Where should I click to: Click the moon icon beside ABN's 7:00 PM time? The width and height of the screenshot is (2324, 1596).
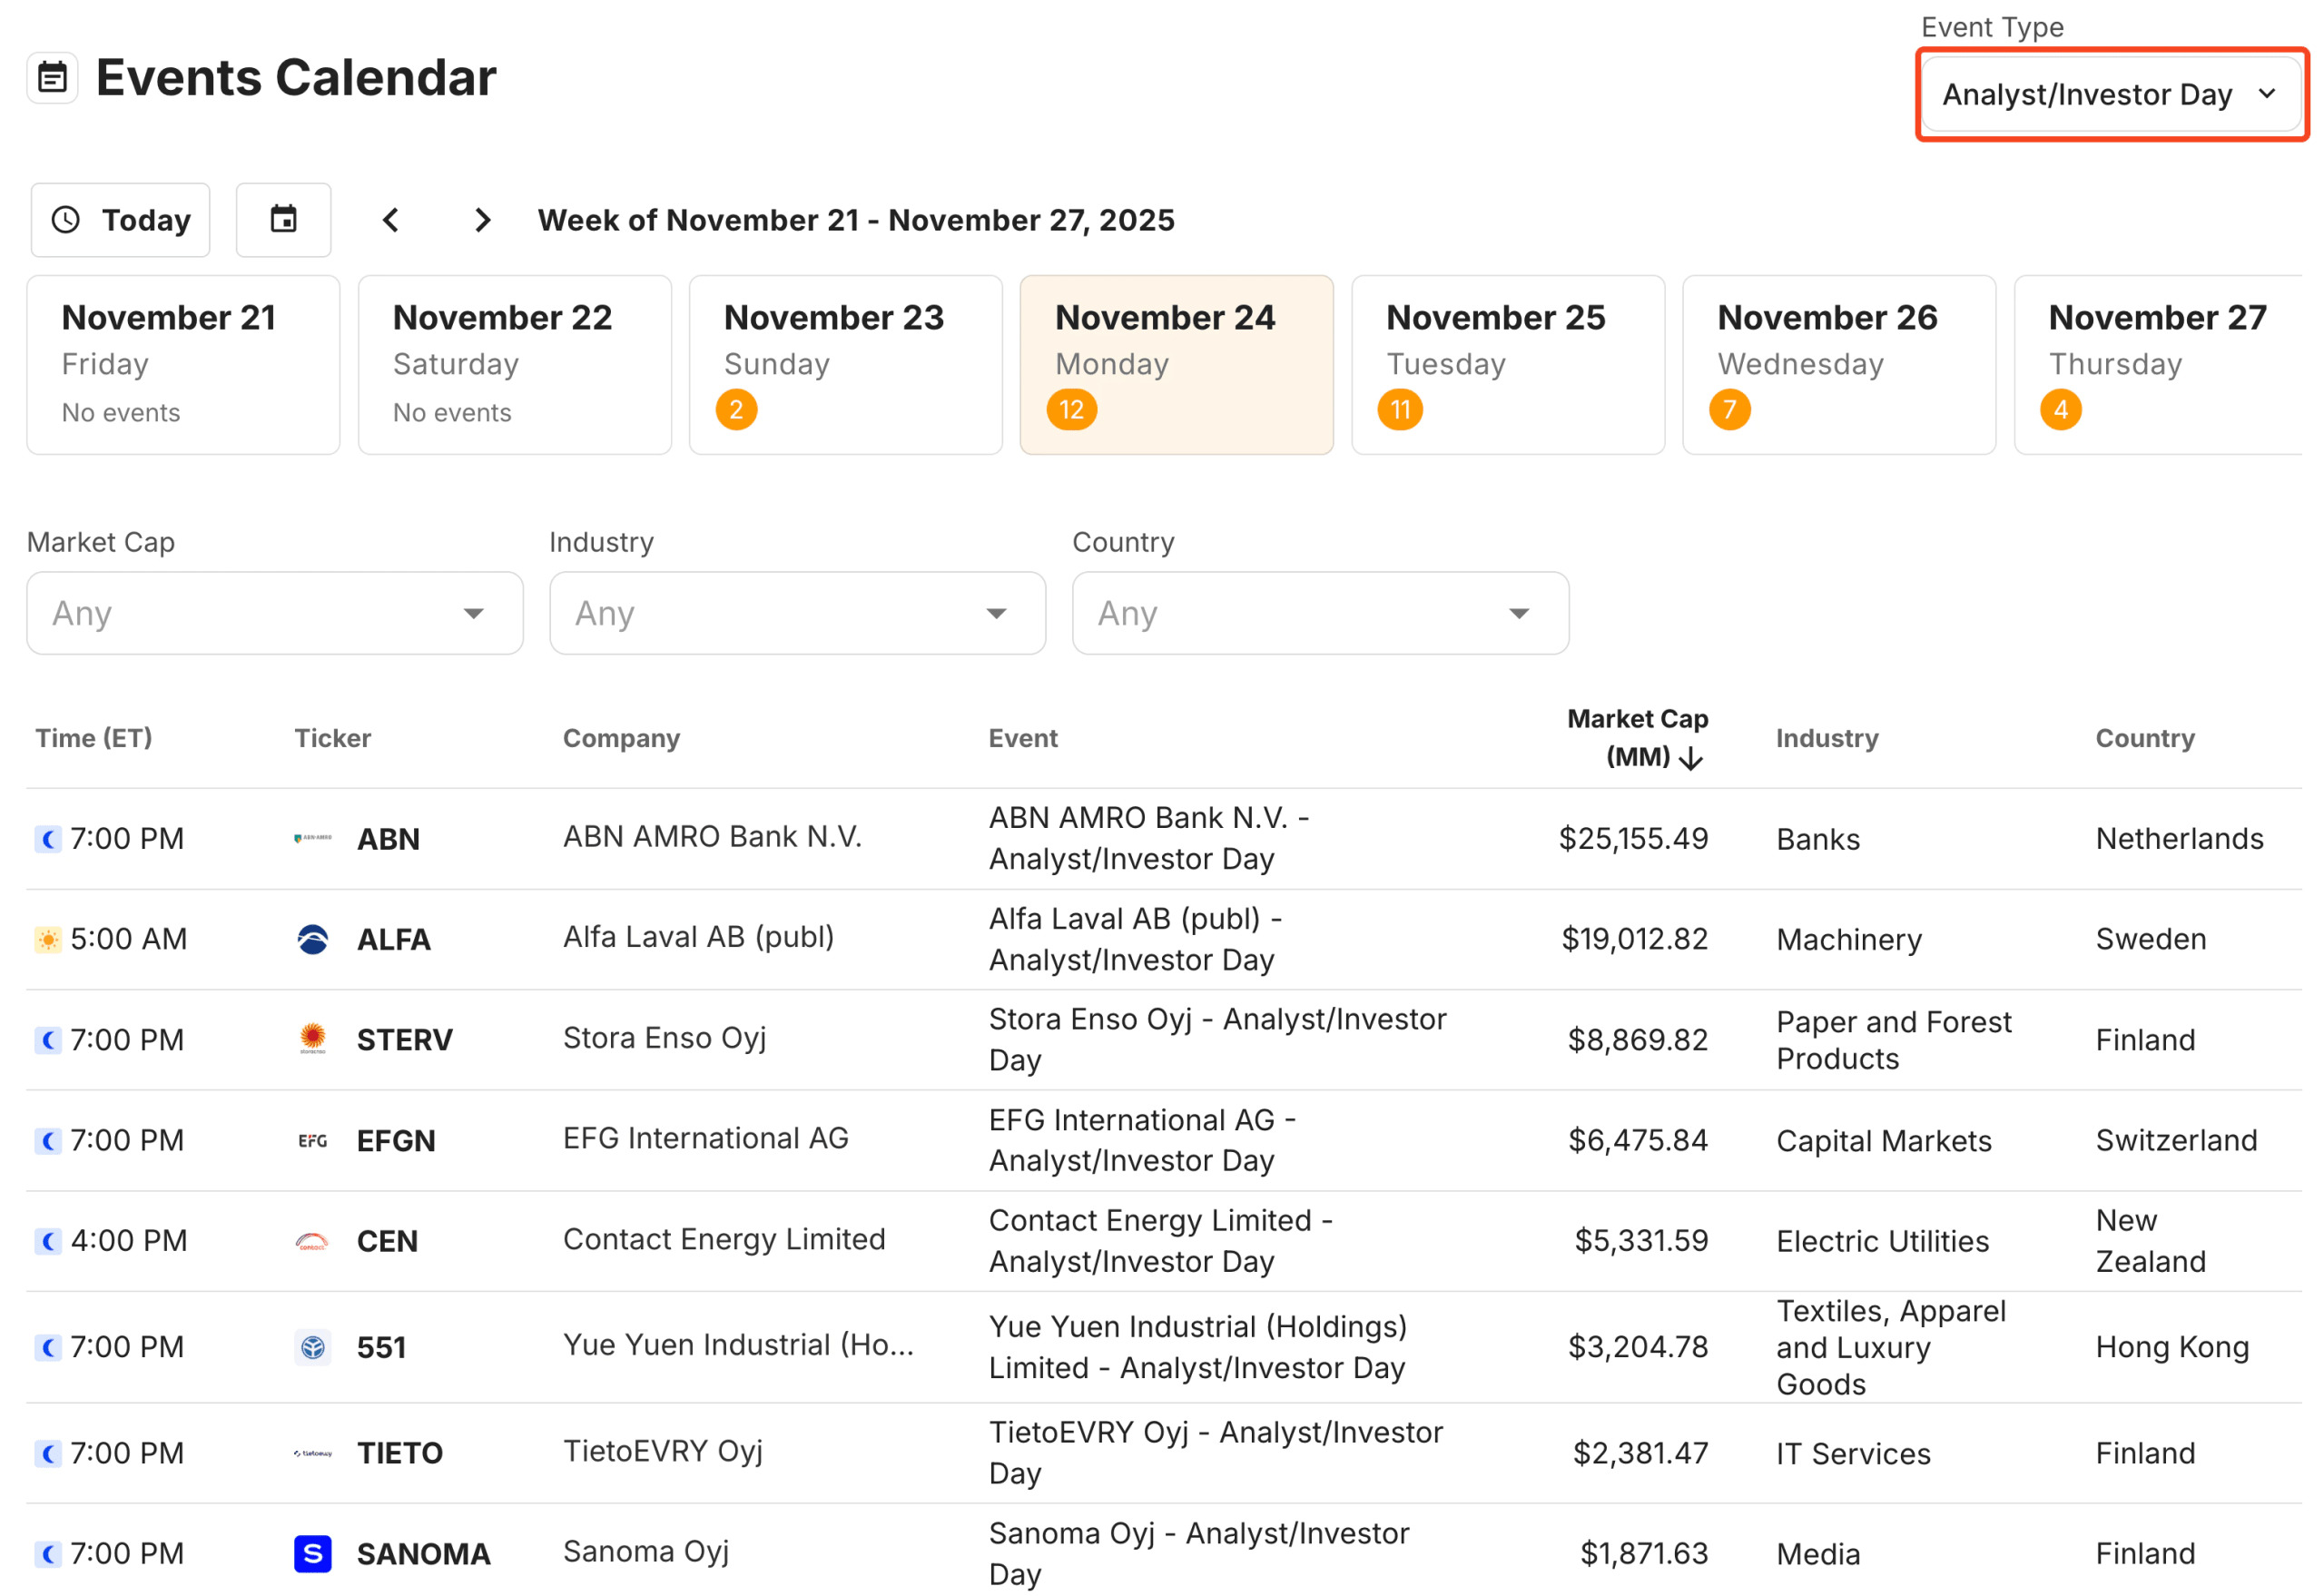48,839
